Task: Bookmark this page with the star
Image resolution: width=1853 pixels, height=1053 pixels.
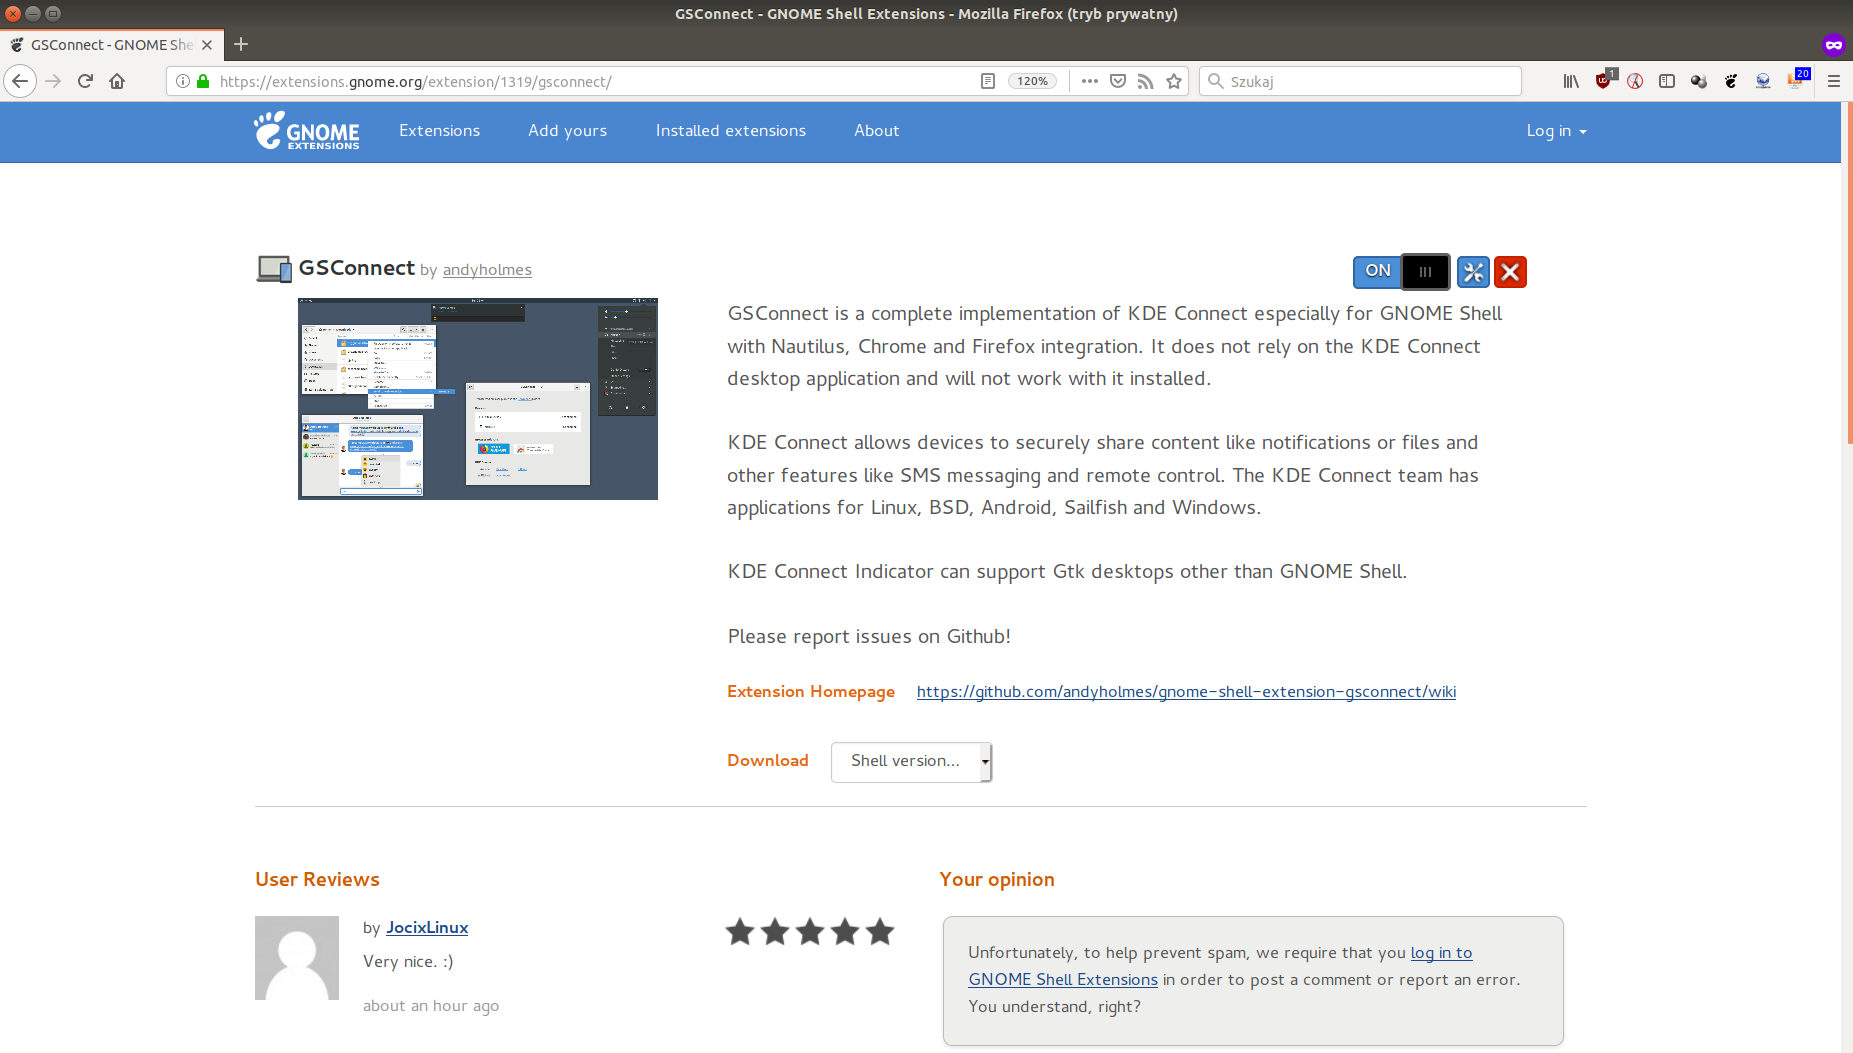Action: coord(1174,81)
